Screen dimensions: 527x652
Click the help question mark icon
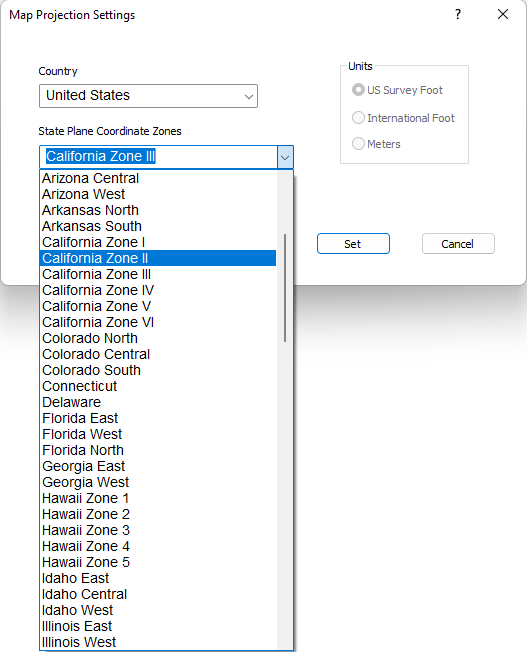pyautogui.click(x=458, y=15)
